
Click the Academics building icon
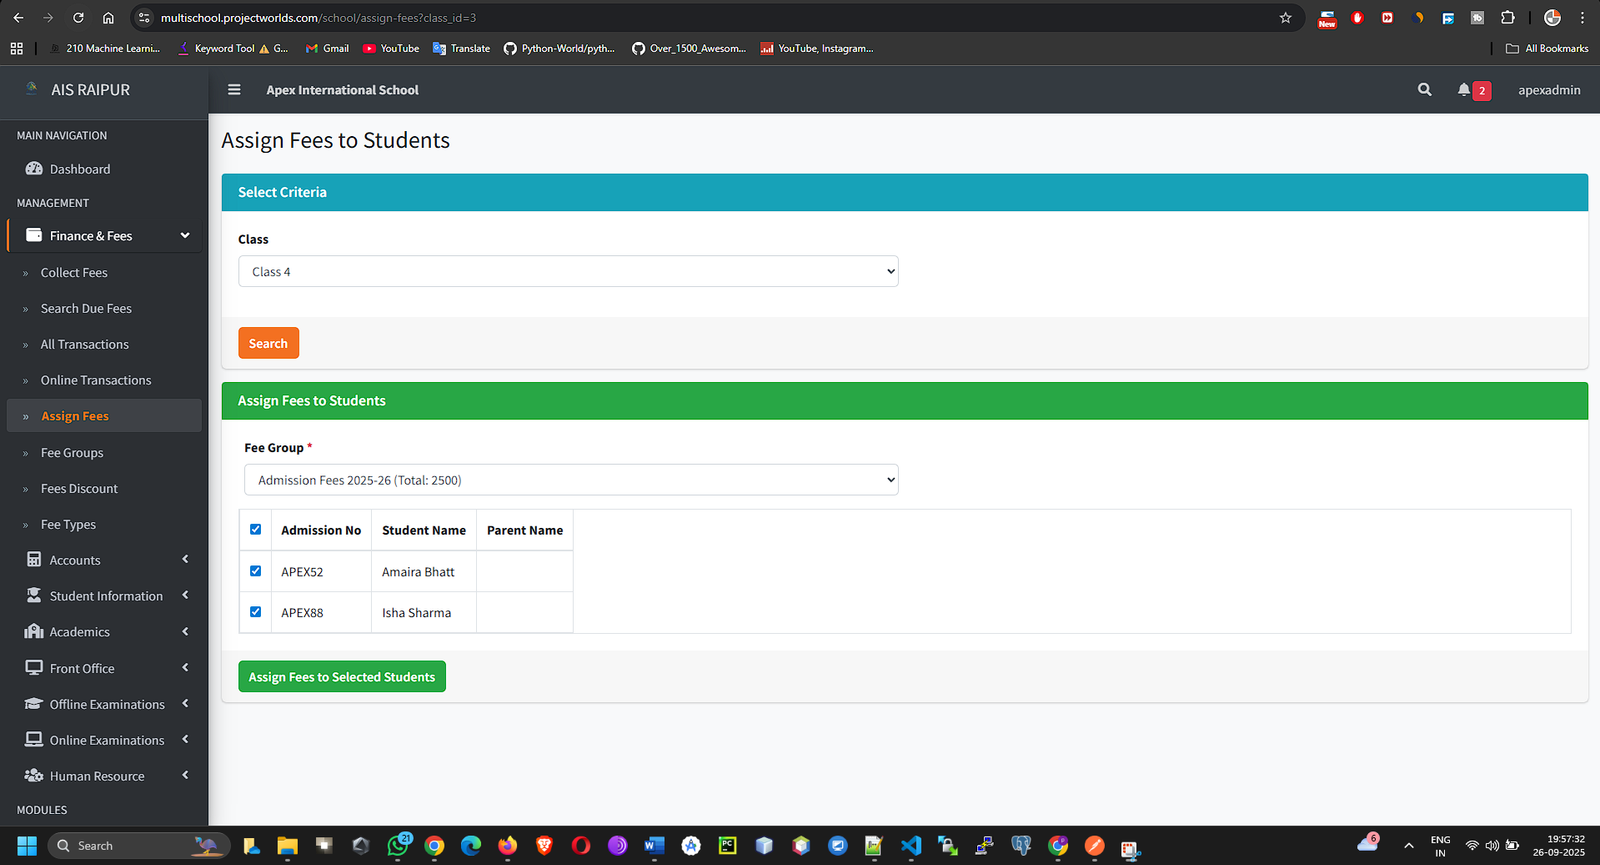tap(34, 632)
